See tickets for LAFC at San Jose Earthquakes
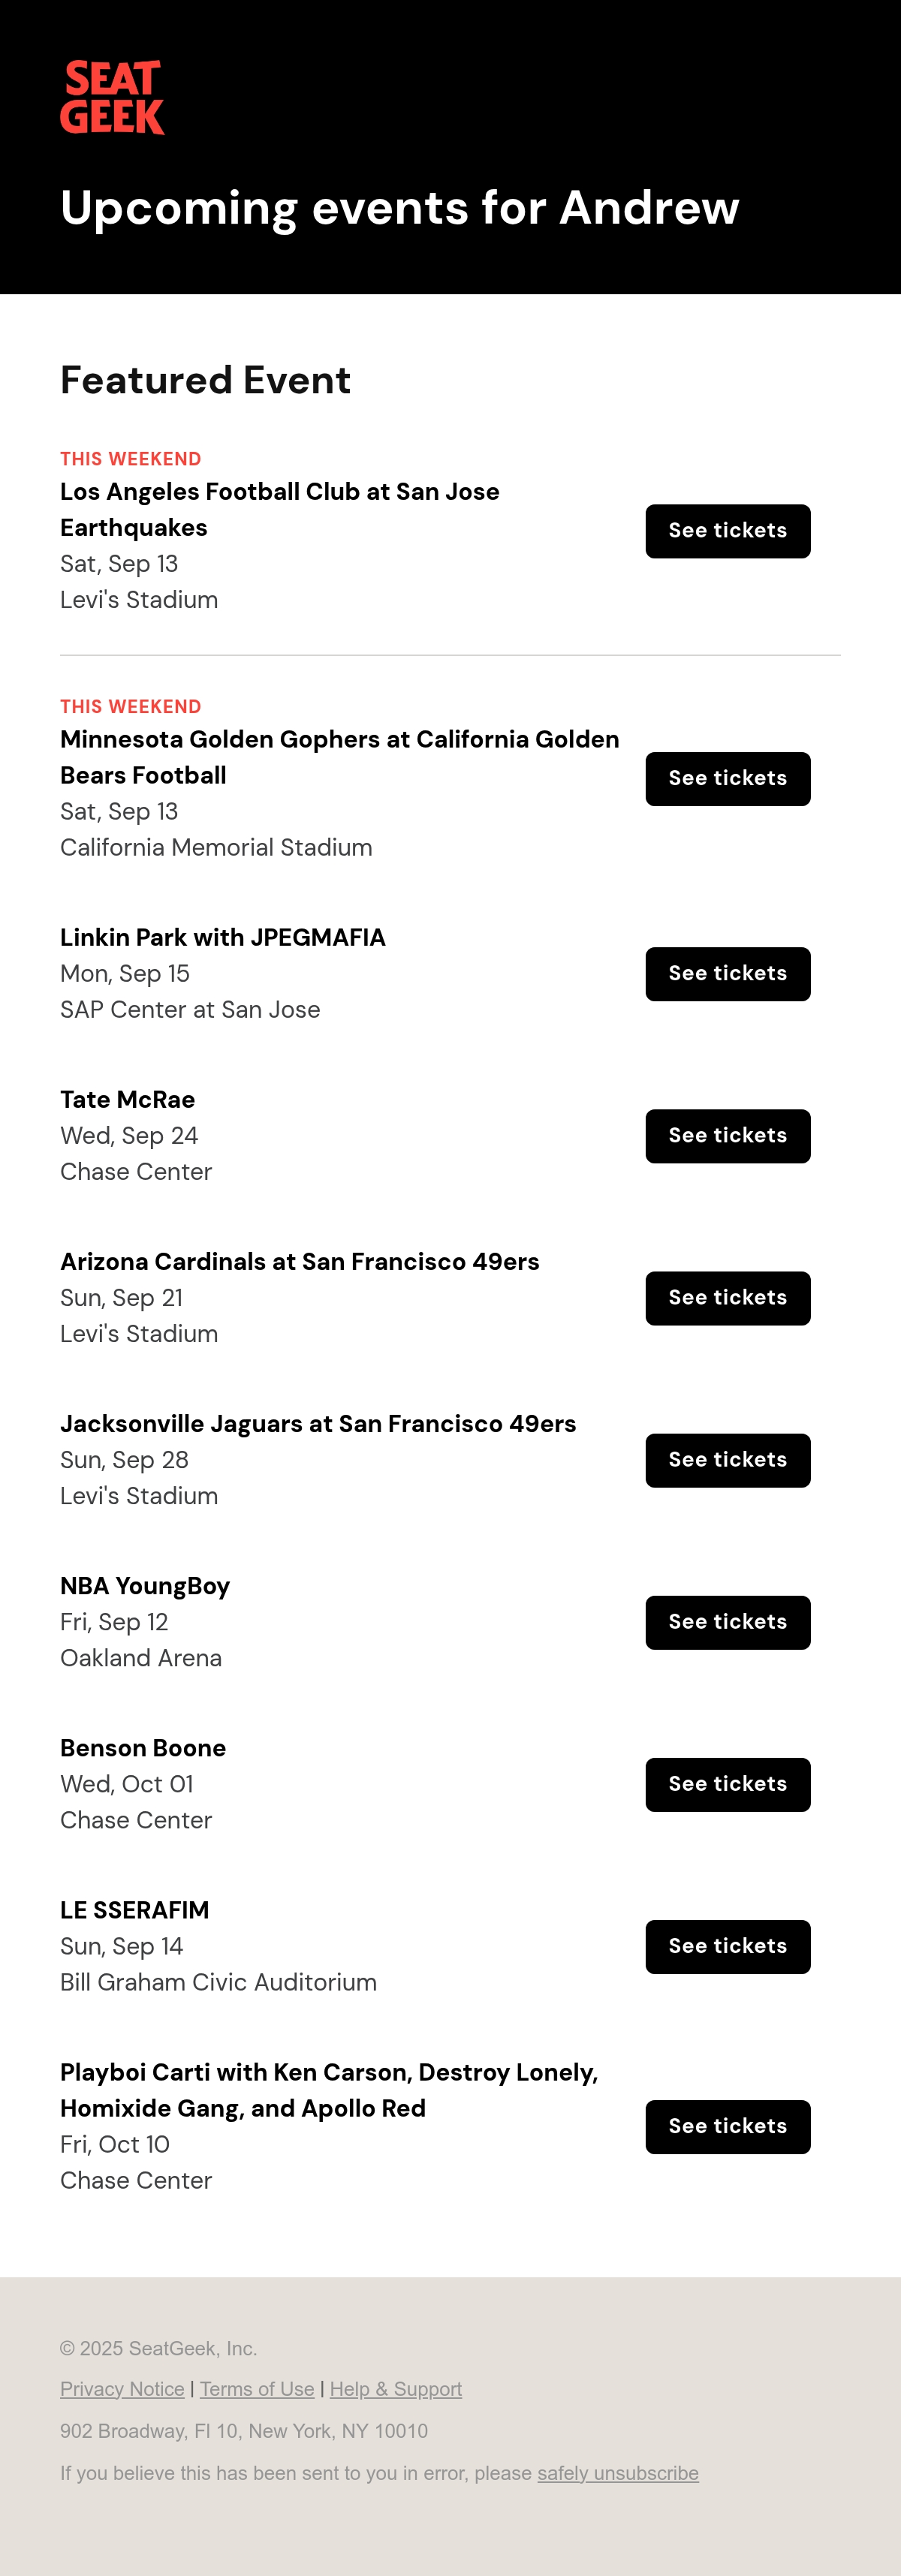Image resolution: width=901 pixels, height=2576 pixels. point(727,531)
